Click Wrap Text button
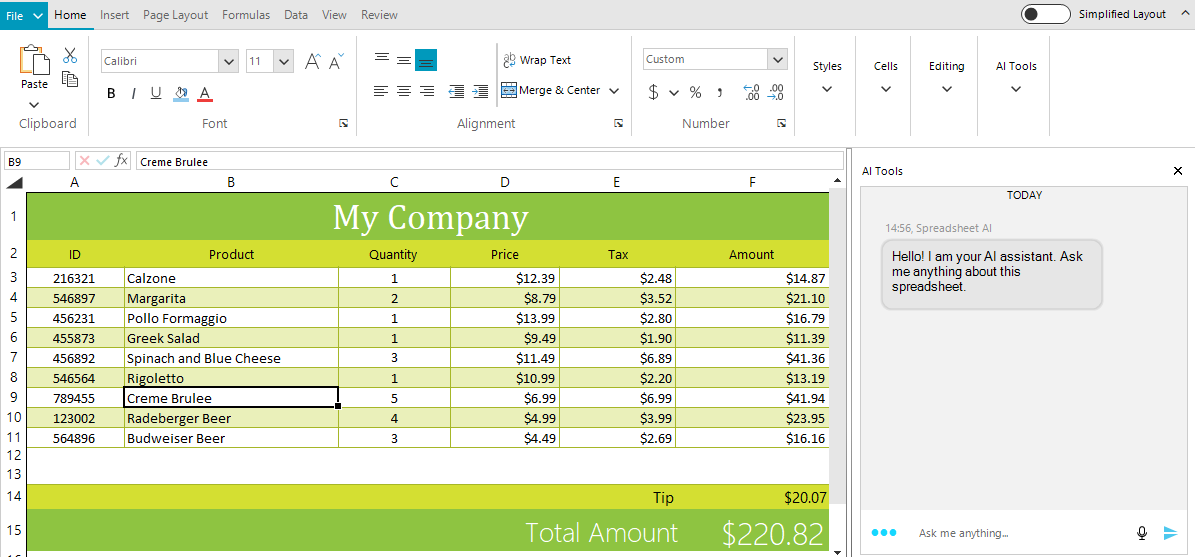Image resolution: width=1195 pixels, height=557 pixels. pyautogui.click(x=537, y=60)
